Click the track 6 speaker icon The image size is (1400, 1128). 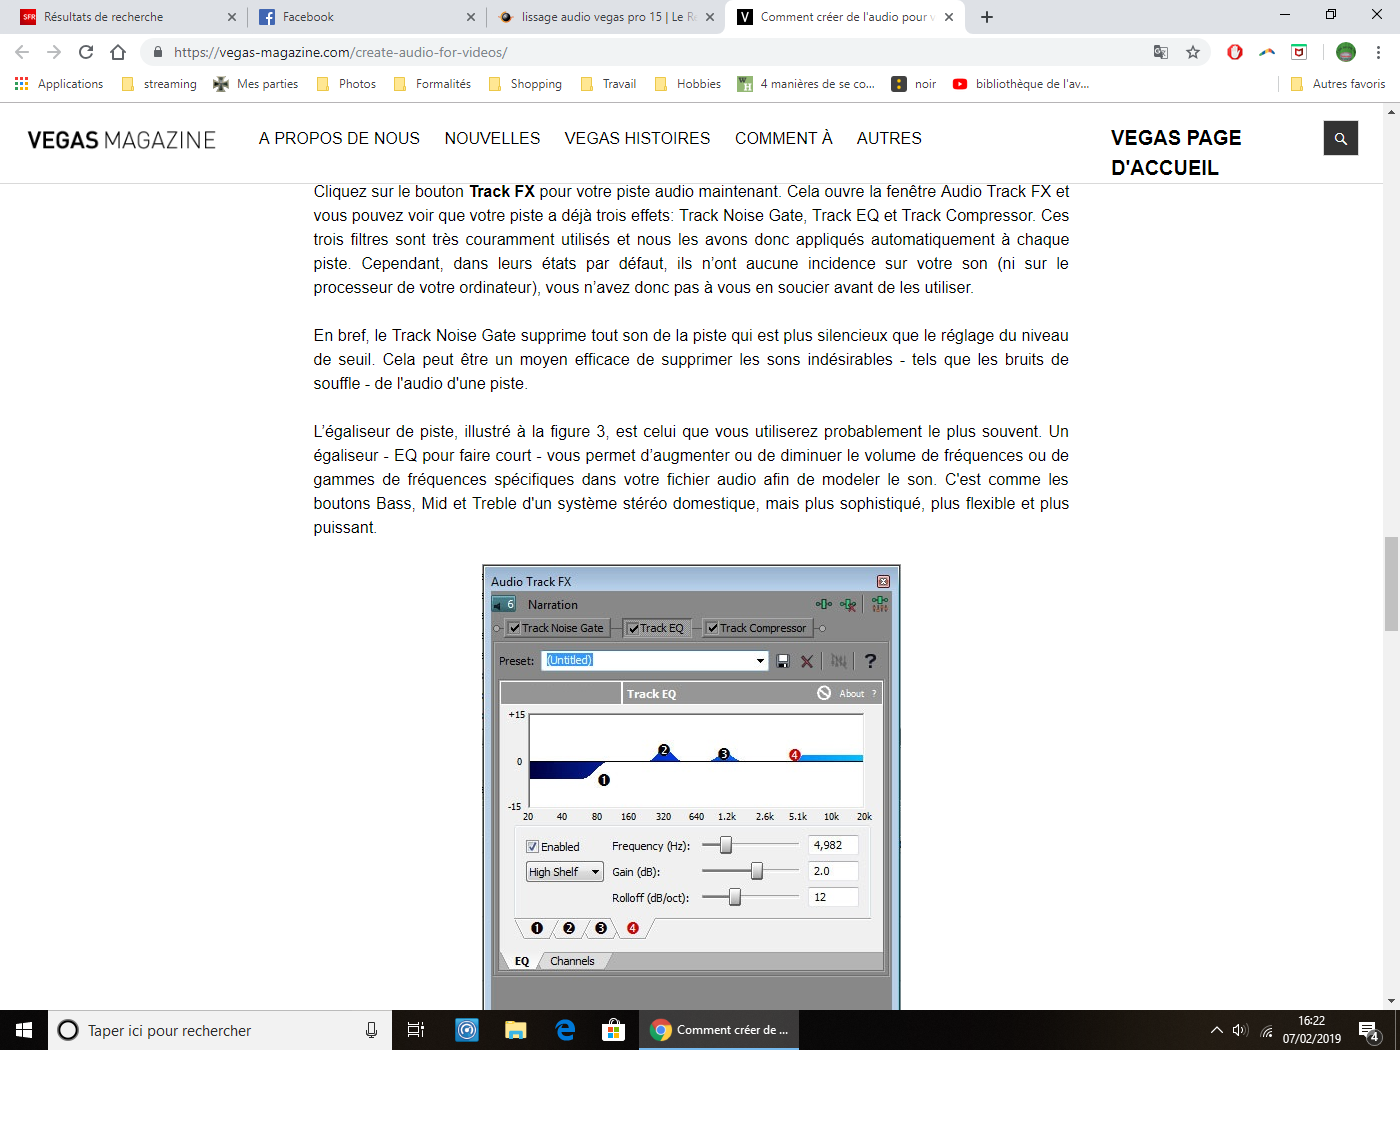click(x=504, y=604)
